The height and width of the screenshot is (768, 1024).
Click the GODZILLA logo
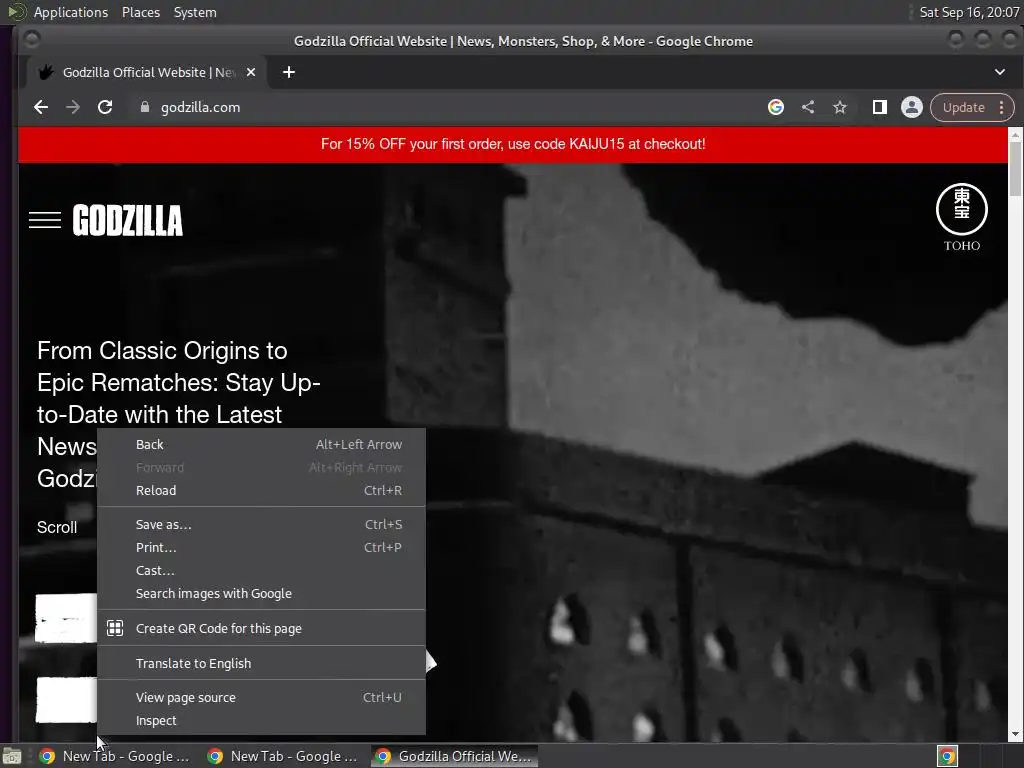click(x=128, y=220)
